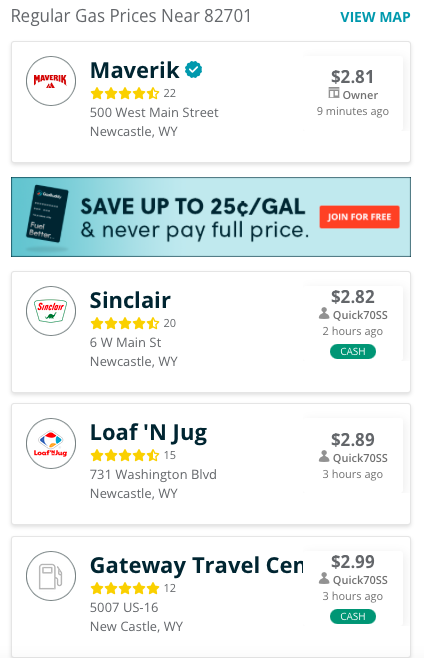This screenshot has width=424, height=658.
Task: Click the Sinclair dinosaur logo
Action: tap(51, 311)
